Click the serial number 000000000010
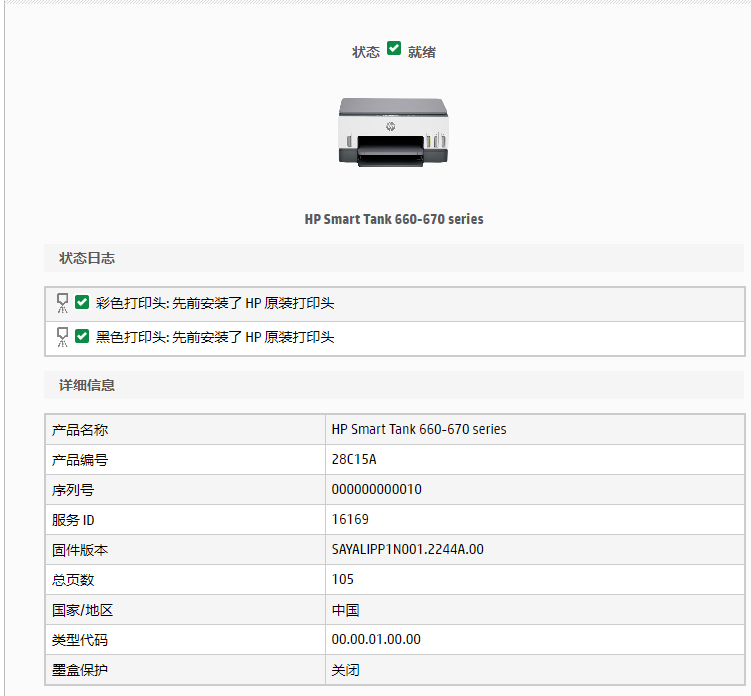The height and width of the screenshot is (696, 751). click(x=376, y=490)
